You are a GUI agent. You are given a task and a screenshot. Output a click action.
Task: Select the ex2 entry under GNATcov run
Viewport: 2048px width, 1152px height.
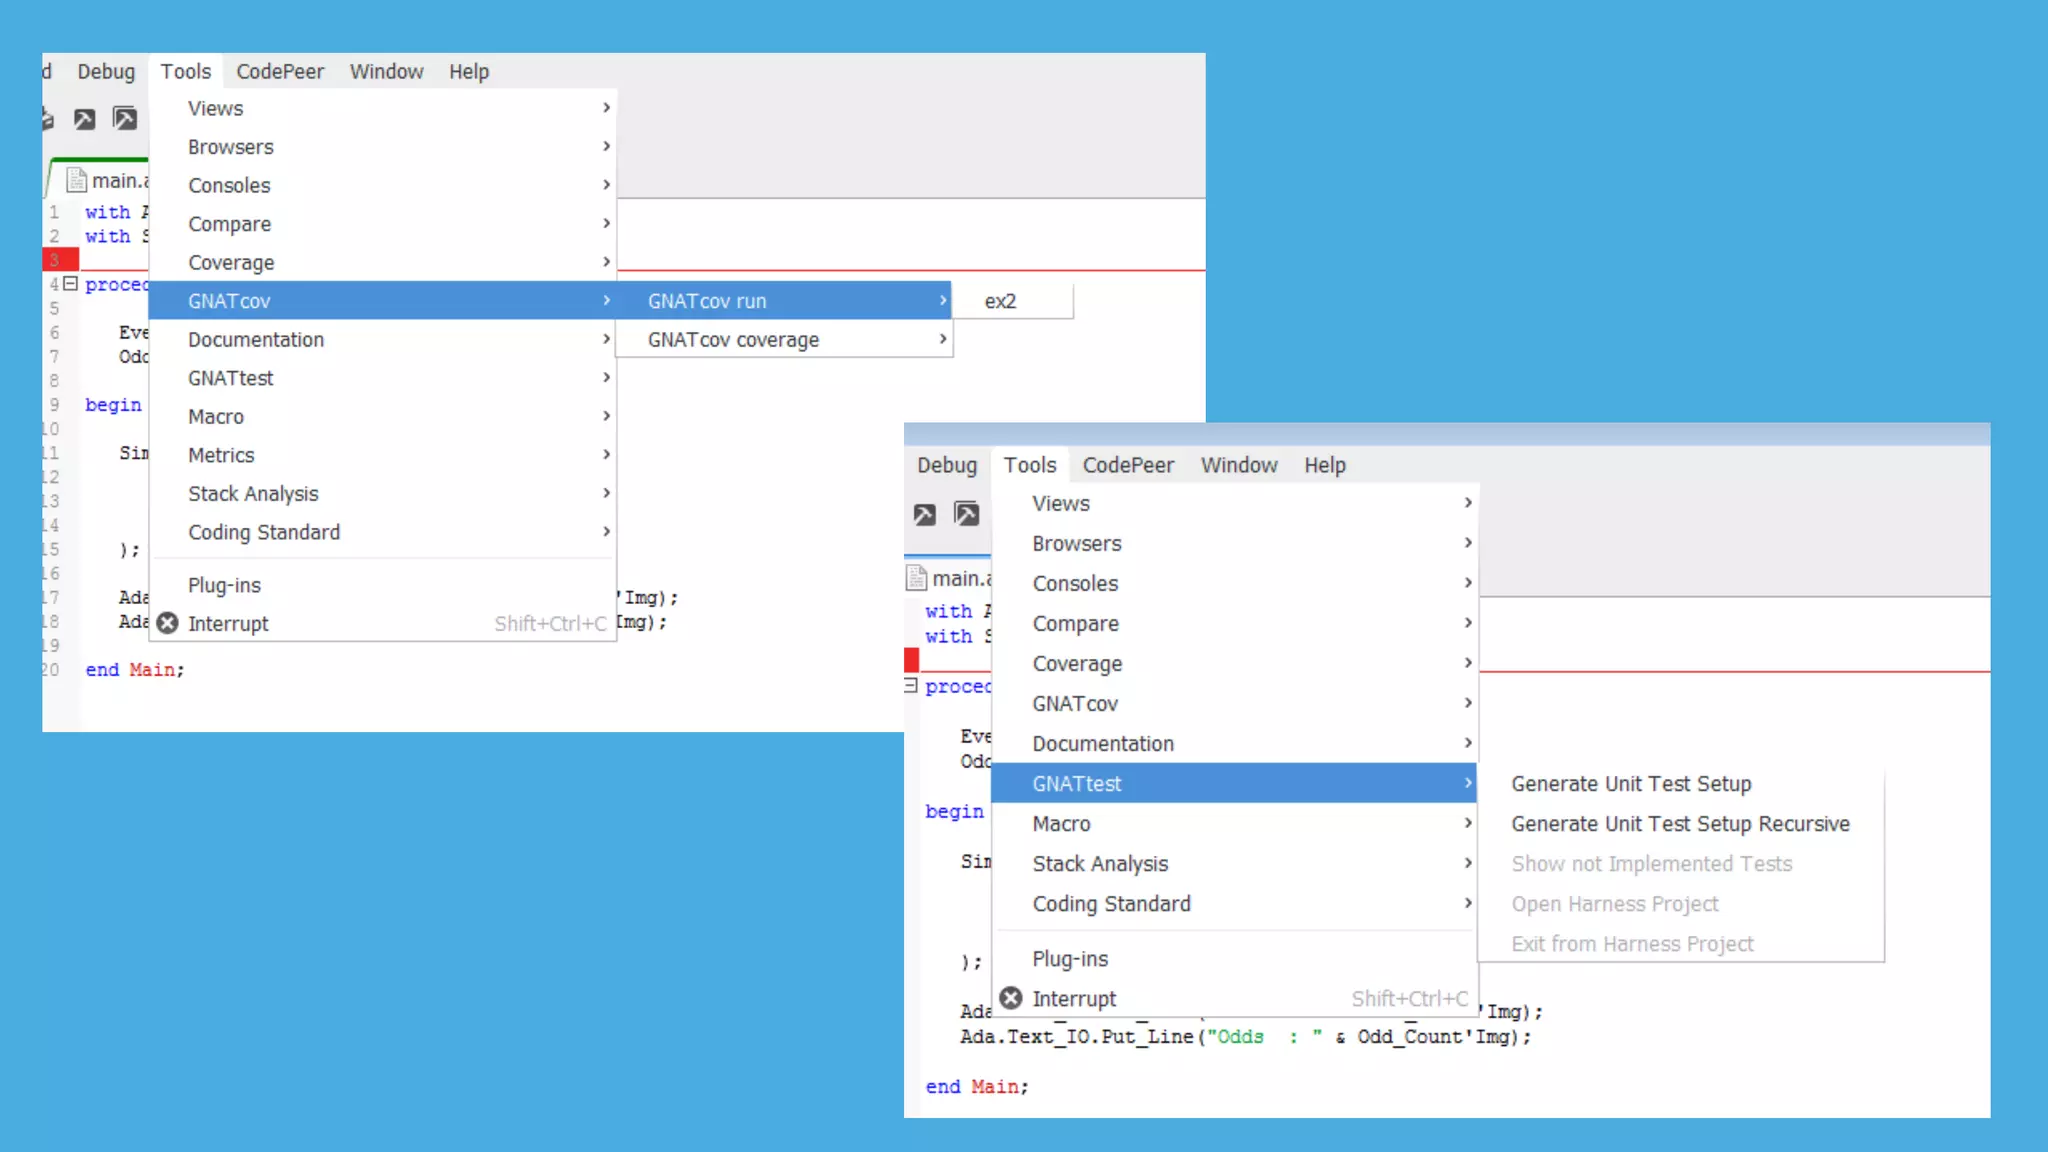pyautogui.click(x=1000, y=301)
